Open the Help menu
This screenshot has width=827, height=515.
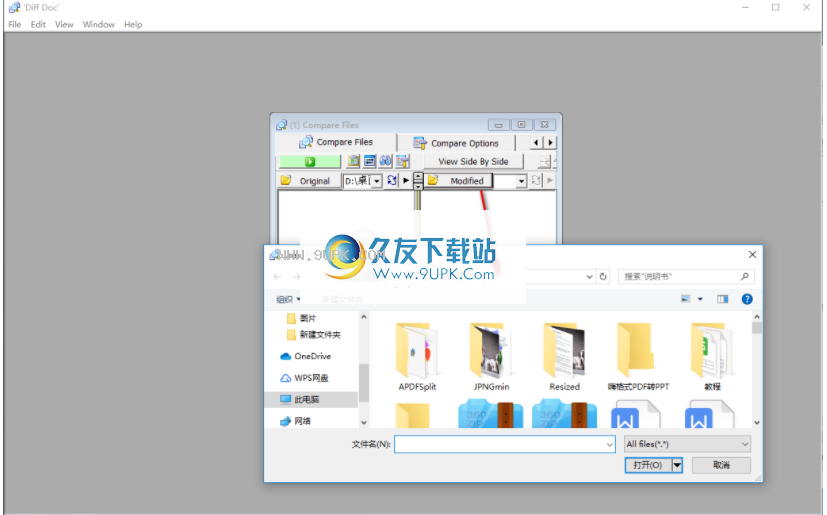pyautogui.click(x=133, y=24)
